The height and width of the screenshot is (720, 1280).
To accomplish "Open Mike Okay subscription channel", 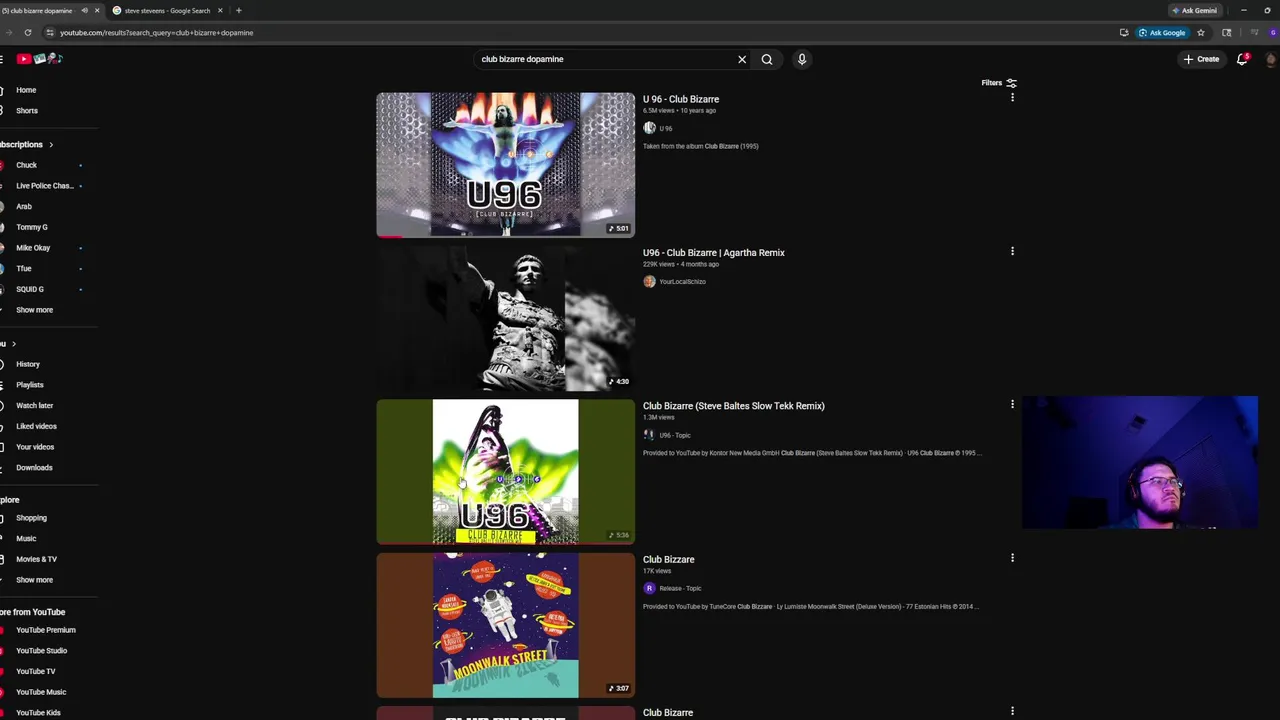I will click(33, 248).
